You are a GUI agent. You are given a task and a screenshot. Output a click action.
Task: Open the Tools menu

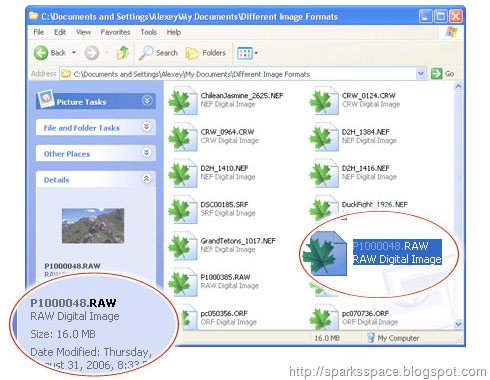pos(148,32)
